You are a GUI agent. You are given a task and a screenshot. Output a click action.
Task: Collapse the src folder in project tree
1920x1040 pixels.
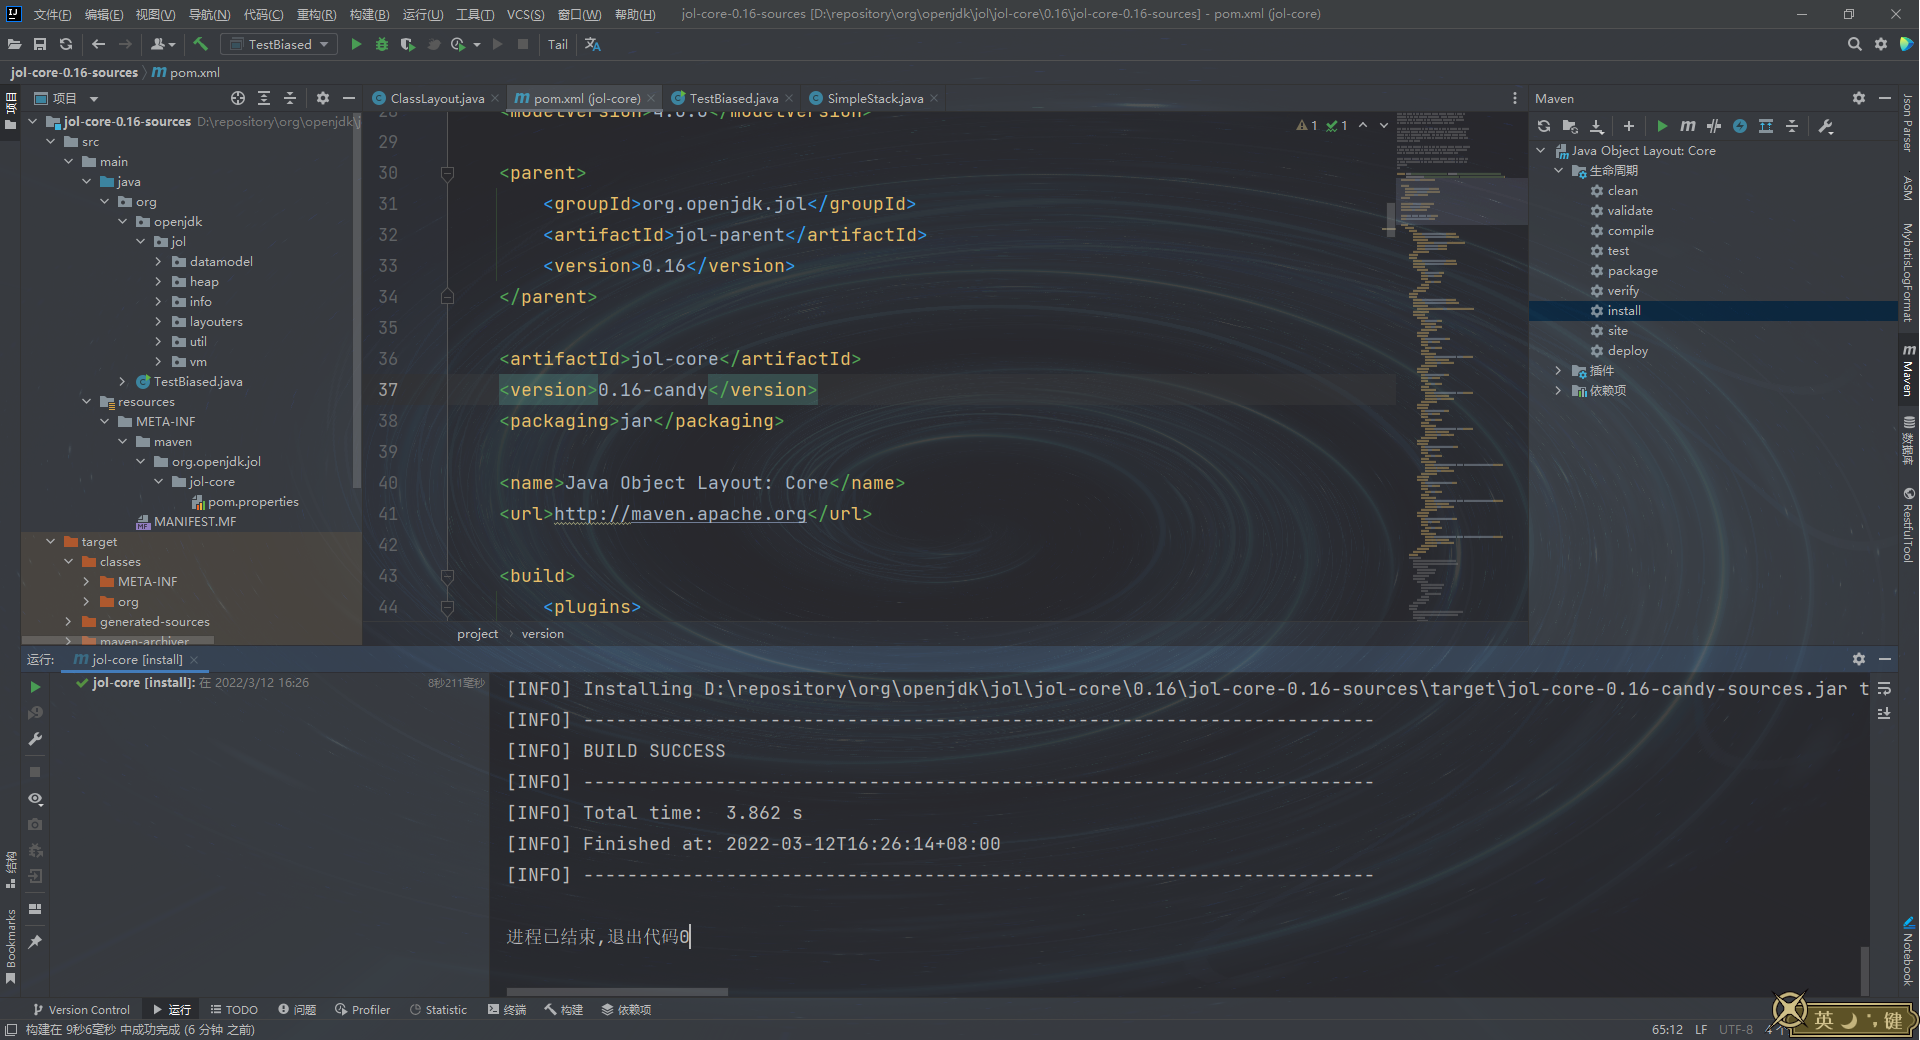(x=51, y=142)
